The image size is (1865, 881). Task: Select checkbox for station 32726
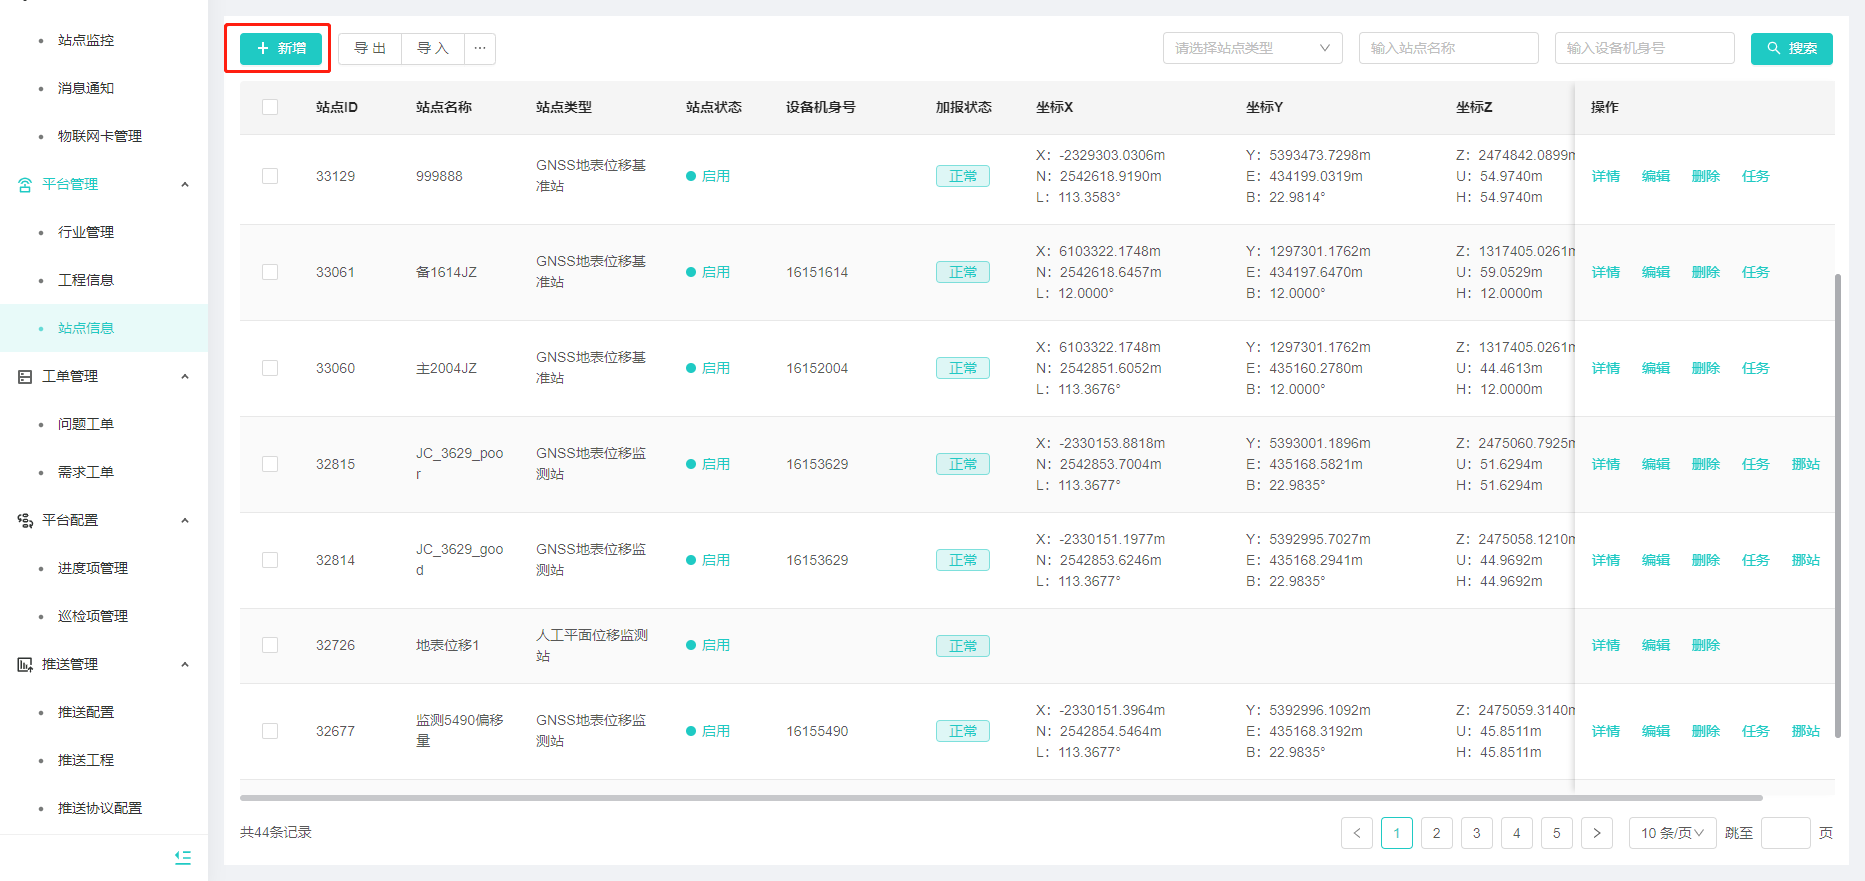click(270, 645)
